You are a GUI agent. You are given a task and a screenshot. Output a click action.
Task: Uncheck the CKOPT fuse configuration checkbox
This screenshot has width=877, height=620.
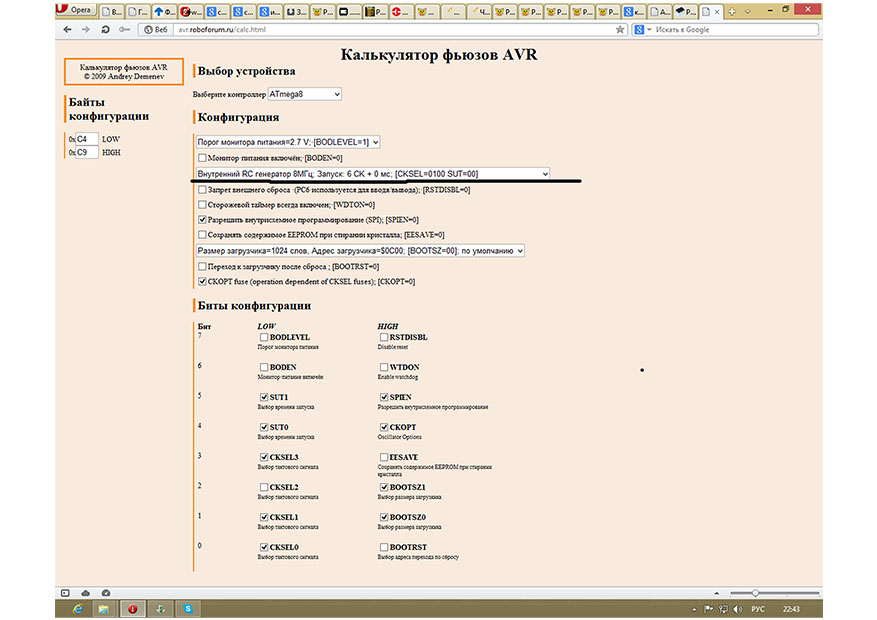pyautogui.click(x=203, y=282)
